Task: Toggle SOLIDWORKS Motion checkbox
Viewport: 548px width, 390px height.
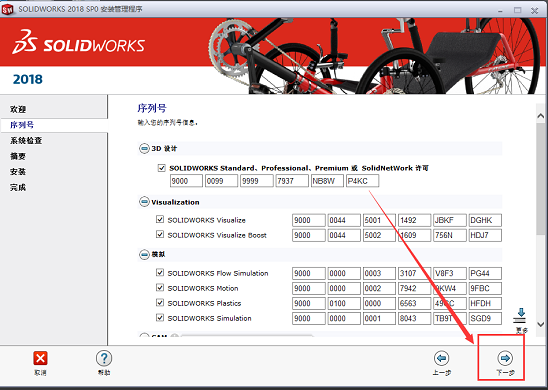Action: point(160,288)
